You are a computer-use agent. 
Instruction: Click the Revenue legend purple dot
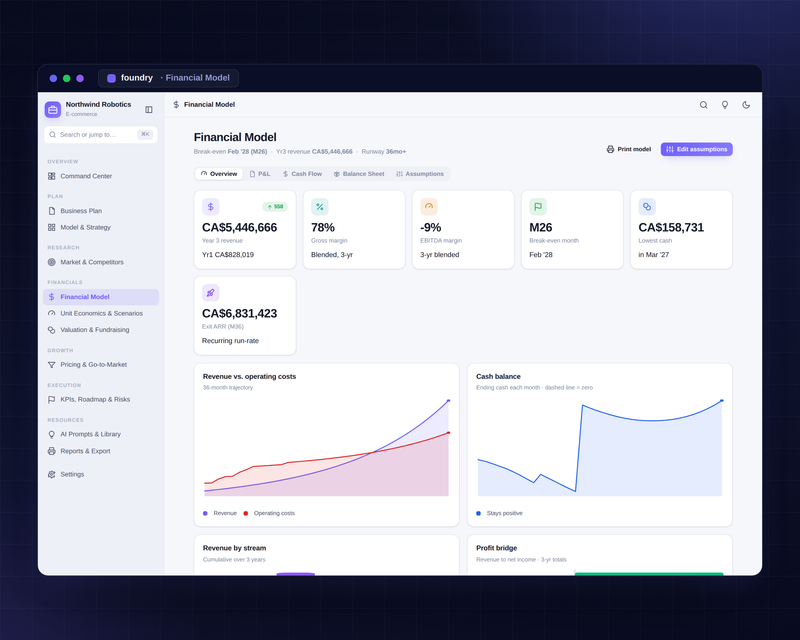coord(205,513)
